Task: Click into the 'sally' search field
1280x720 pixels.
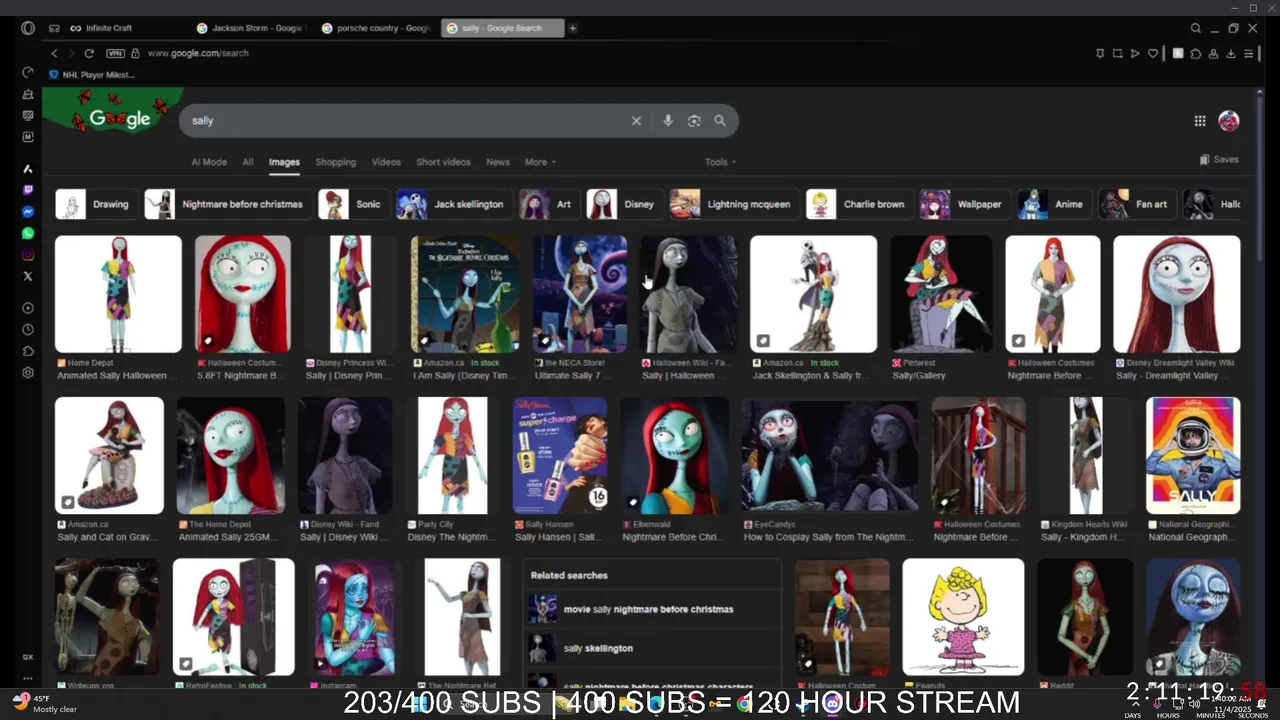Action: pyautogui.click(x=405, y=121)
